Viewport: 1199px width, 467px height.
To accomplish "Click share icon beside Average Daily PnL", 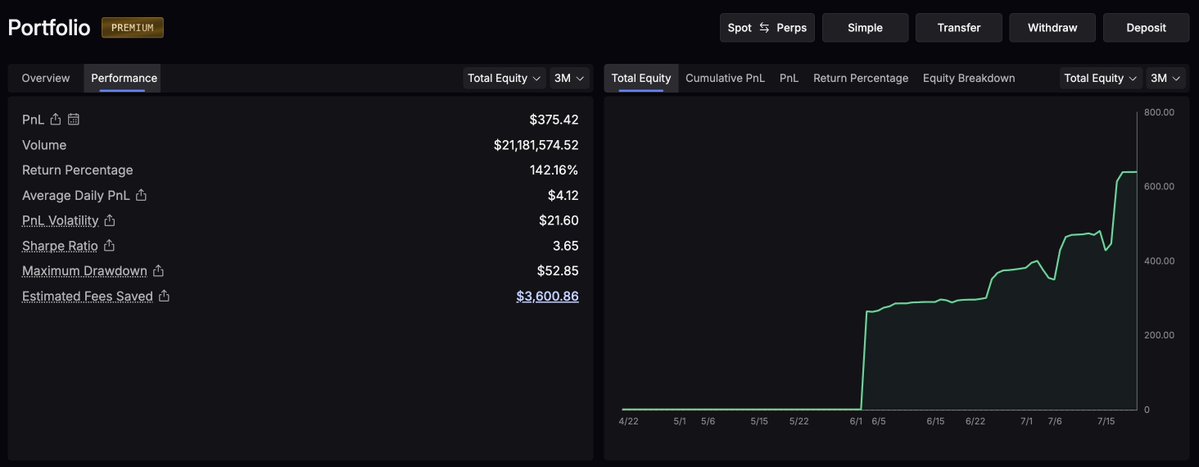I will click(x=141, y=195).
